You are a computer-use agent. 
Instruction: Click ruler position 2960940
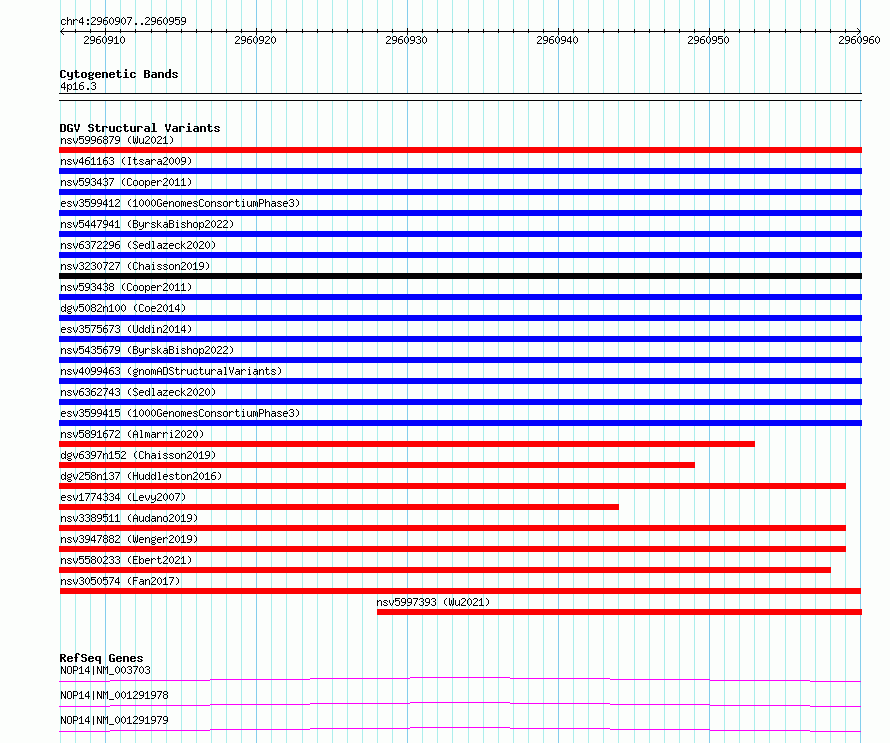tap(557, 40)
